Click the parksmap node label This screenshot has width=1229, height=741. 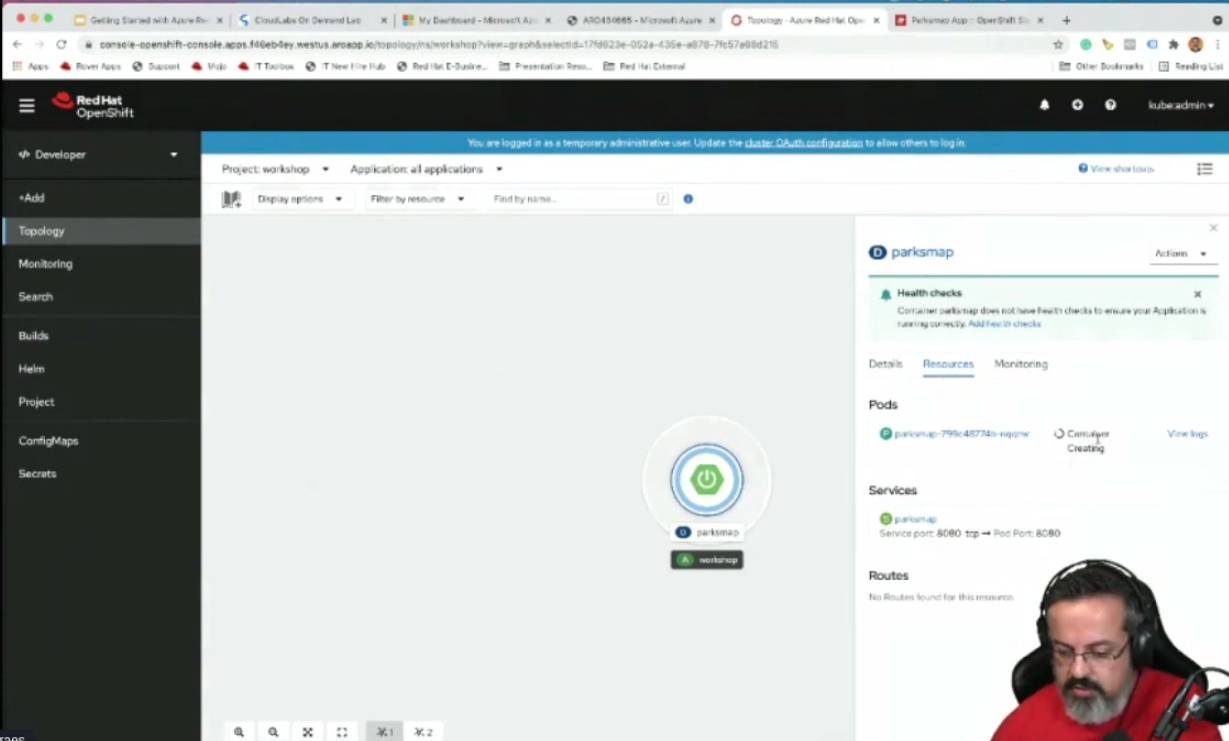click(708, 533)
